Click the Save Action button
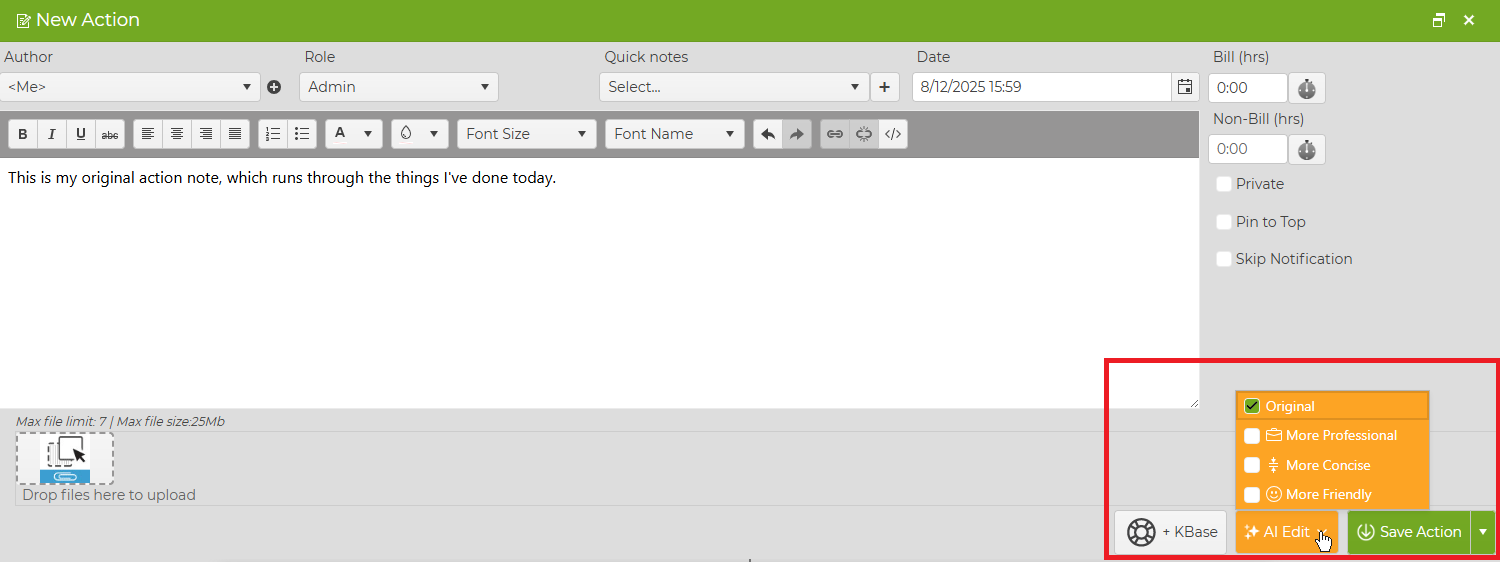 [1409, 532]
